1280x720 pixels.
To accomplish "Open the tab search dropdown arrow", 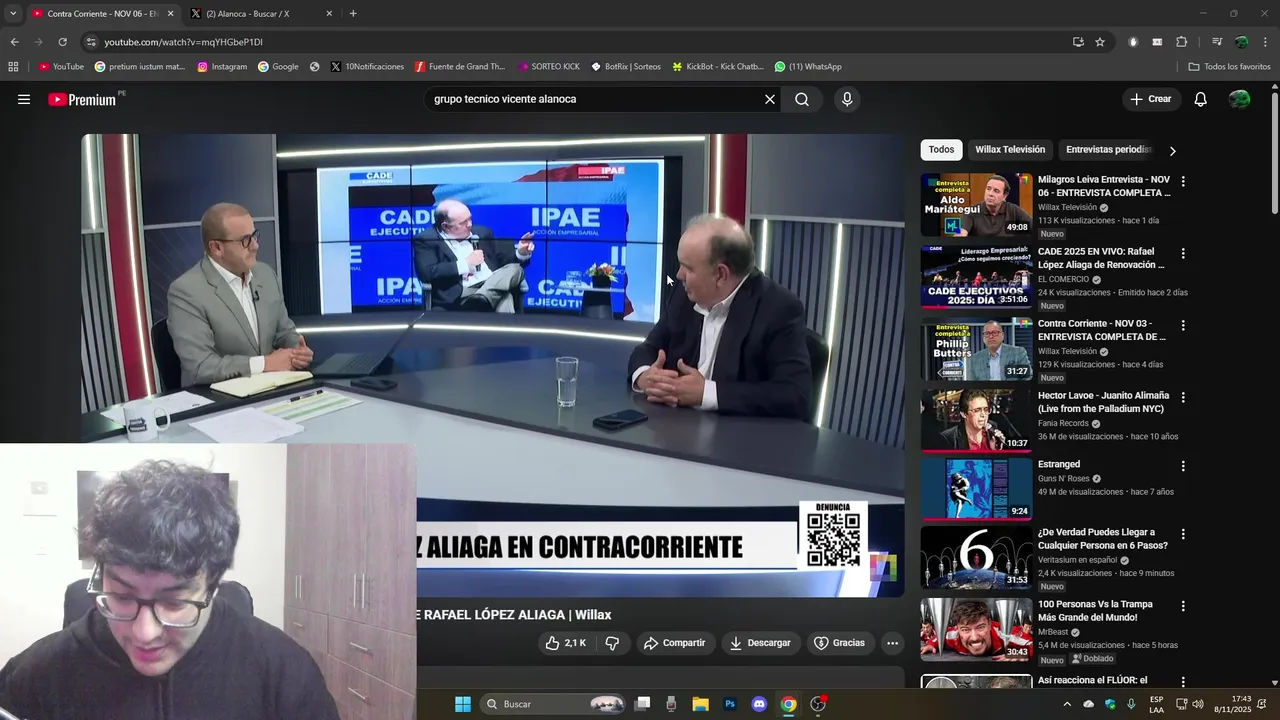I will 13,14.
